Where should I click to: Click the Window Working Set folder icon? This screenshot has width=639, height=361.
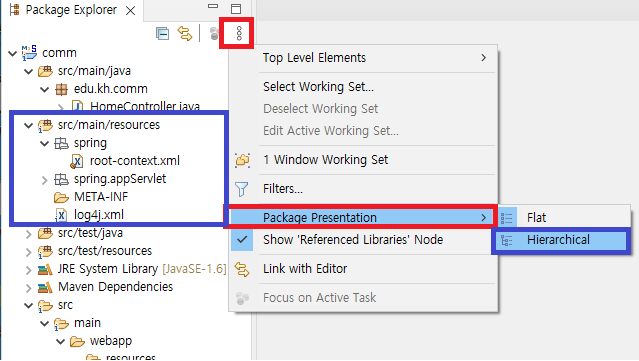click(x=242, y=160)
